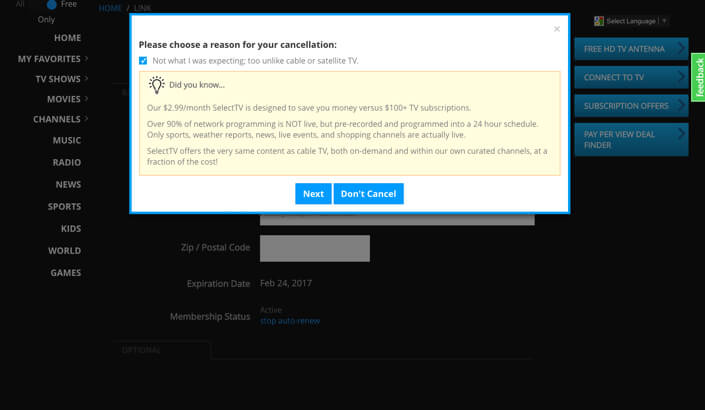Choose Don't Cancel to keep the subscription
Viewport: 705px width, 410px height.
click(x=368, y=194)
